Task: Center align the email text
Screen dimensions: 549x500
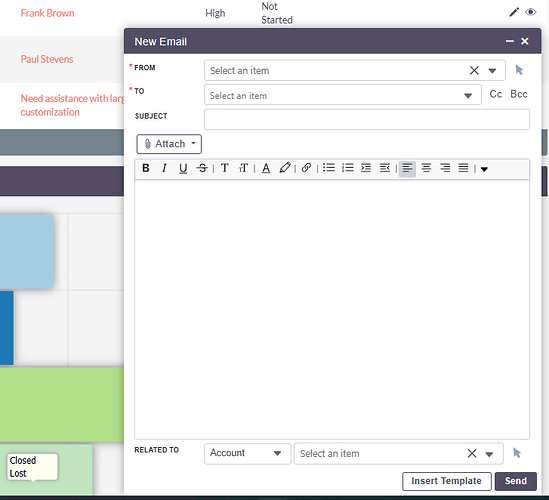Action: (426, 168)
